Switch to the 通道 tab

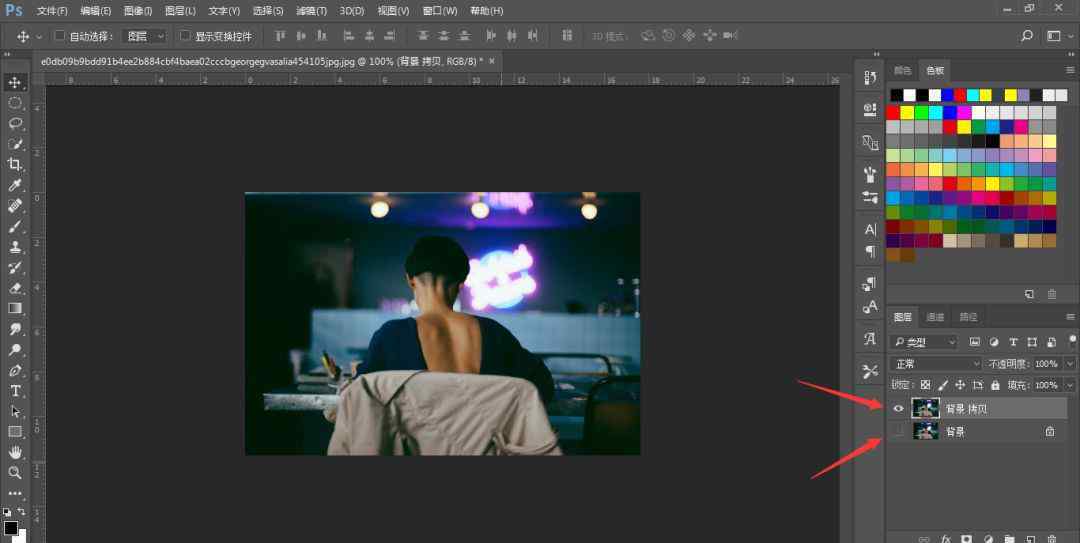click(x=935, y=317)
